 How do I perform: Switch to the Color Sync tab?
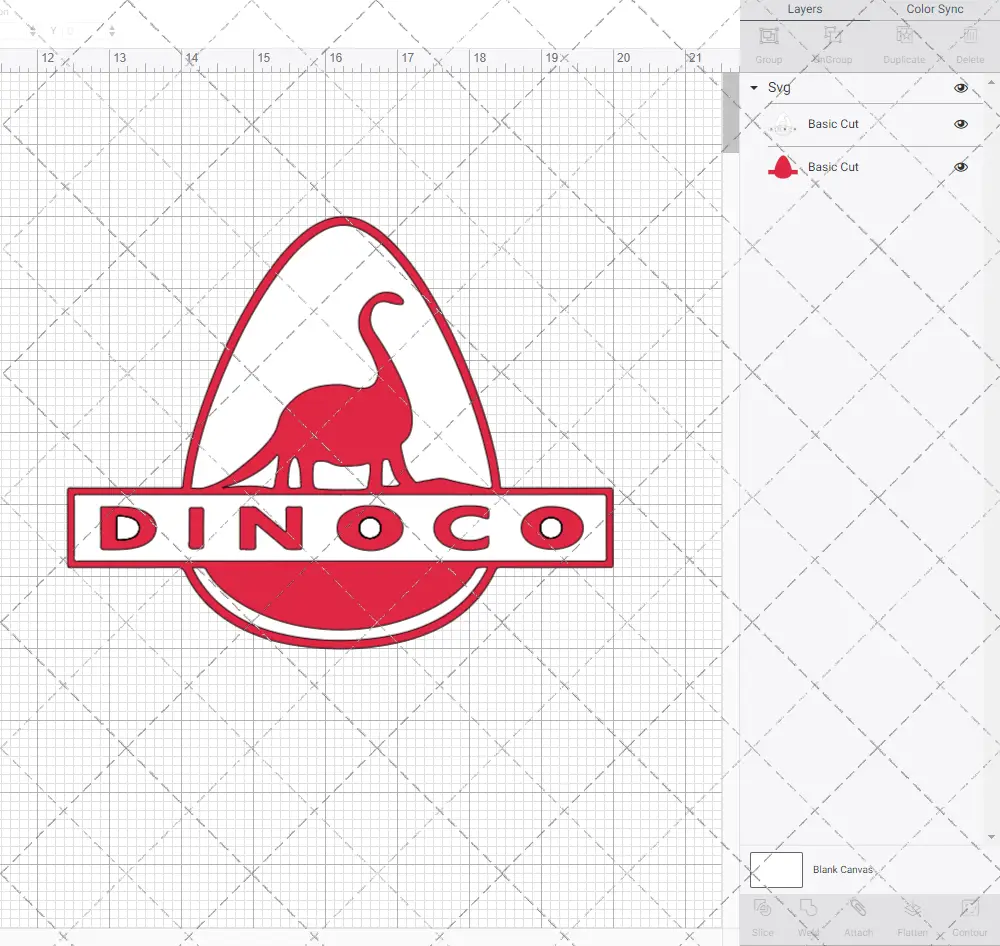pyautogui.click(x=934, y=9)
